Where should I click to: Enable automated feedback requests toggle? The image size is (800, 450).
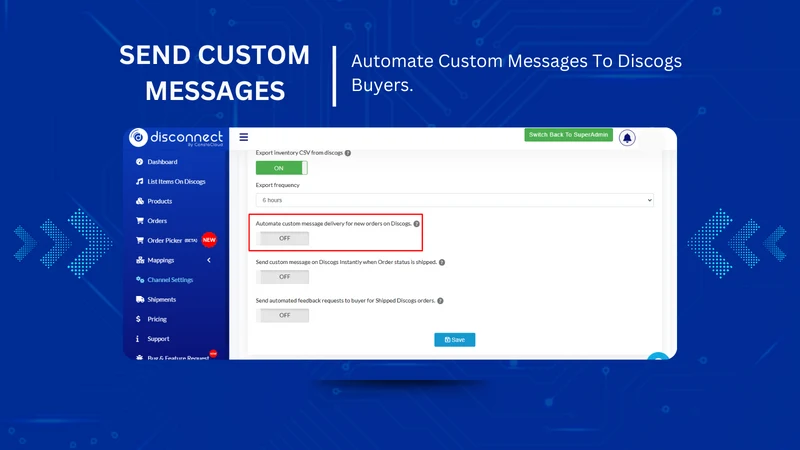[x=282, y=315]
